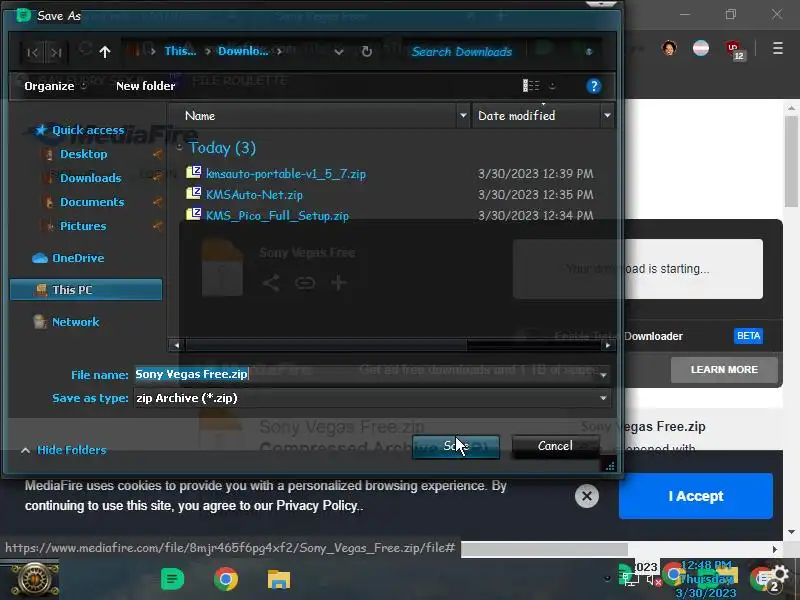Screen dimensions: 800x600
Task: Go up one folder level with the up arrow
Action: [x=105, y=52]
